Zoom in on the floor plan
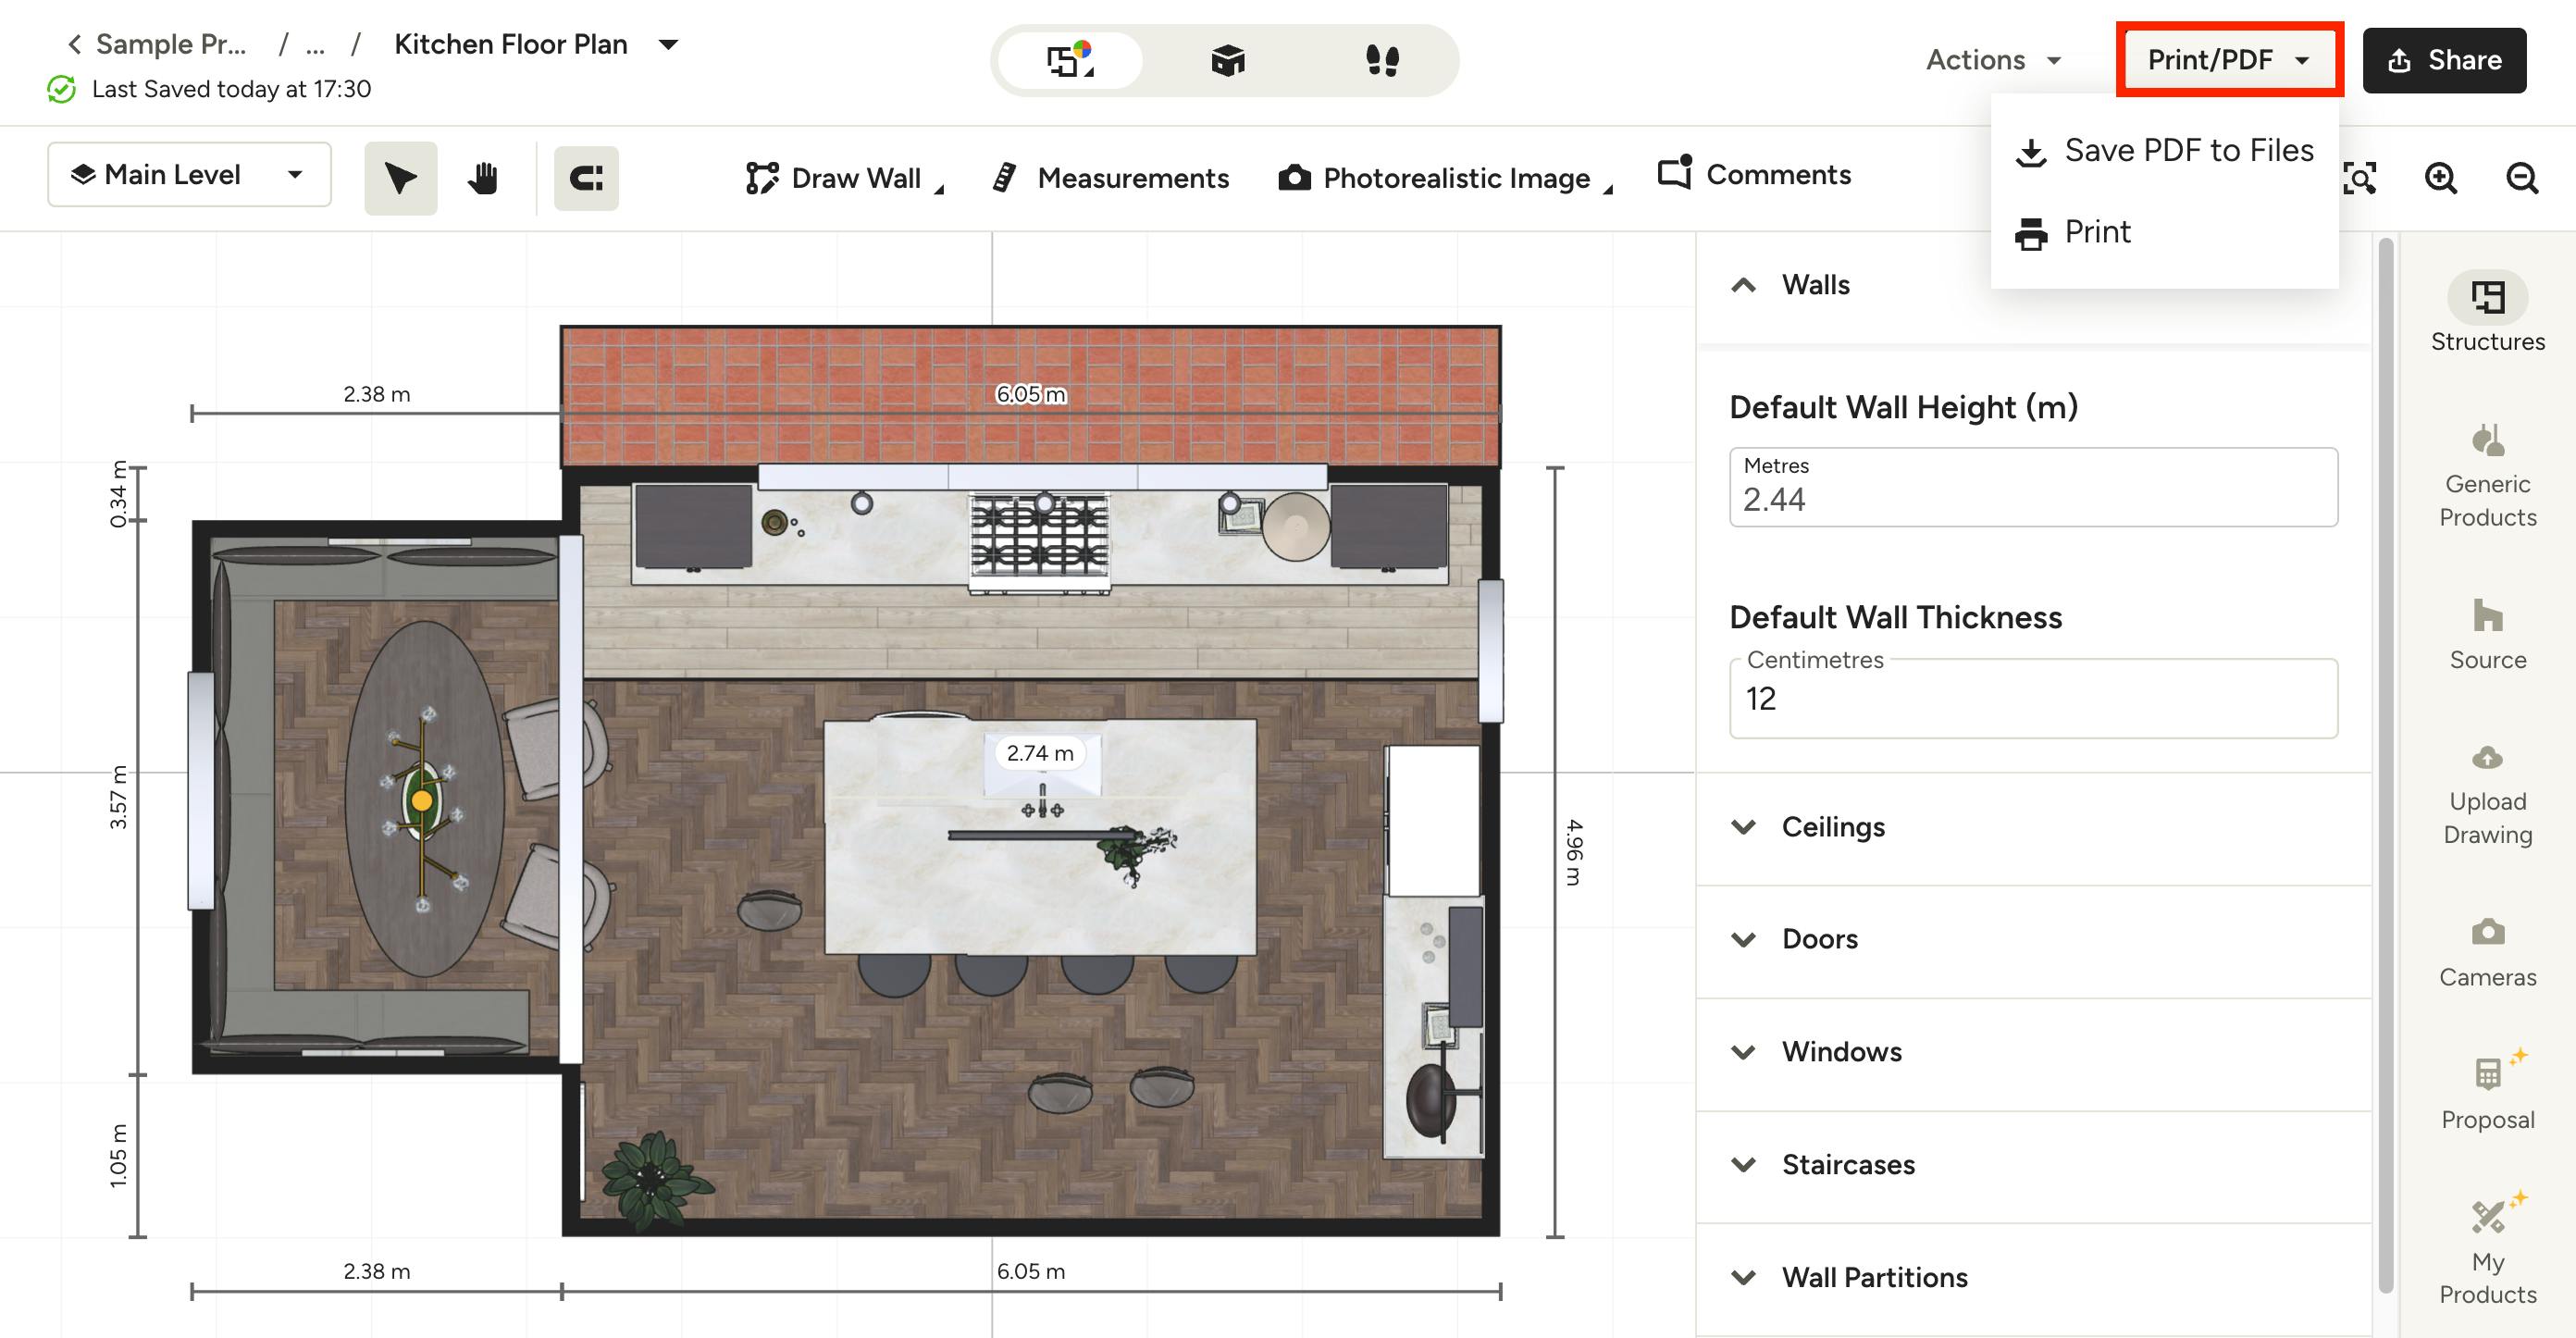 [2440, 178]
